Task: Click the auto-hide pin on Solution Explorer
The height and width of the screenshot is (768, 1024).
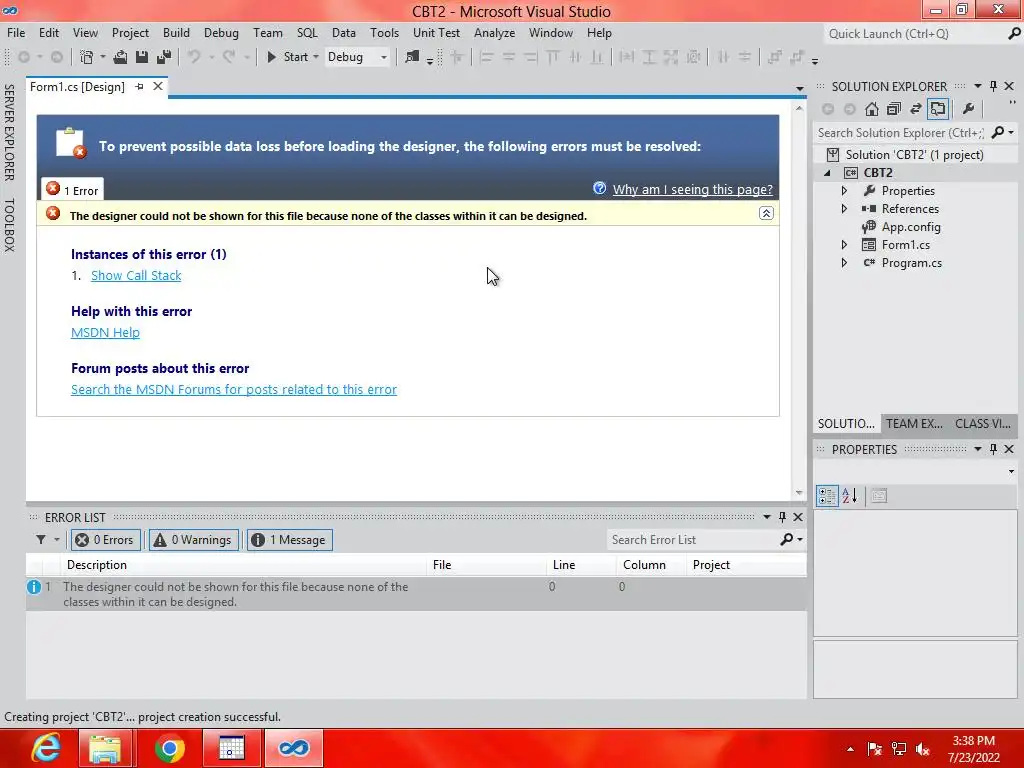Action: [x=993, y=86]
